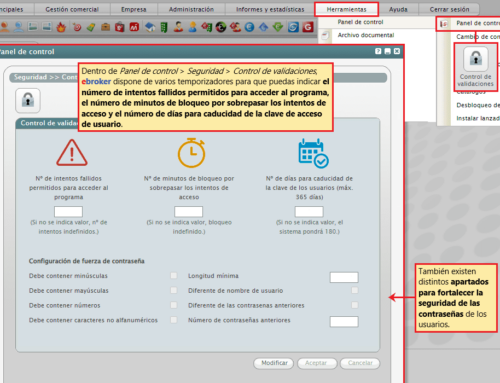
Task: Click the orange person toolbar icon
Action: pos(4,27)
